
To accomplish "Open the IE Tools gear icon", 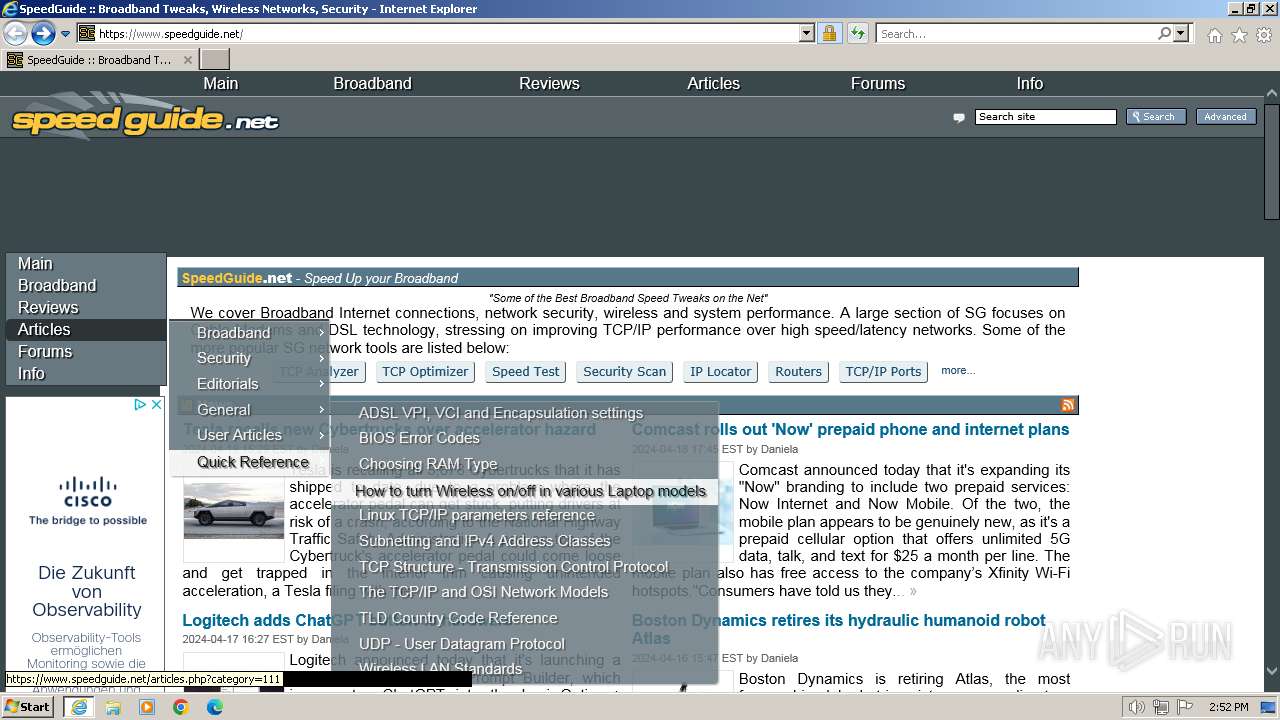I will point(1264,35).
